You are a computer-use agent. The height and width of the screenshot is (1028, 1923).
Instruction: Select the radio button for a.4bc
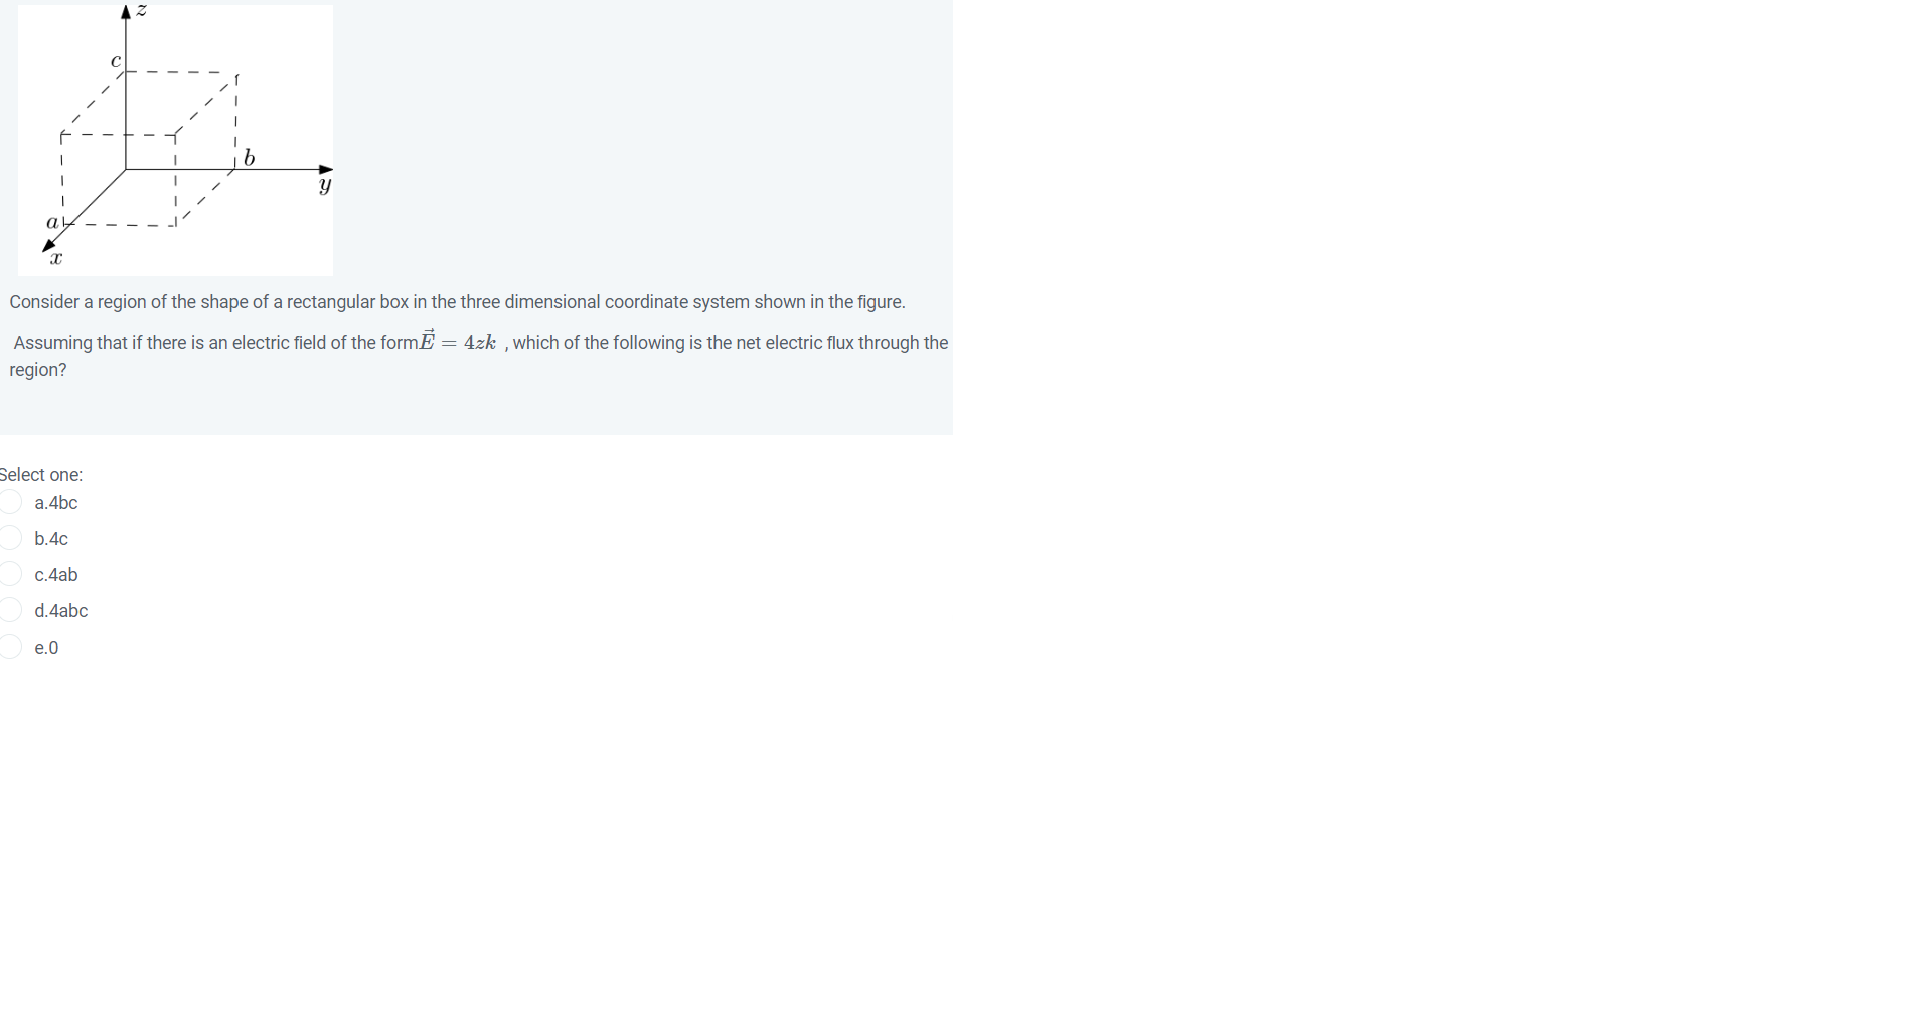(10, 502)
